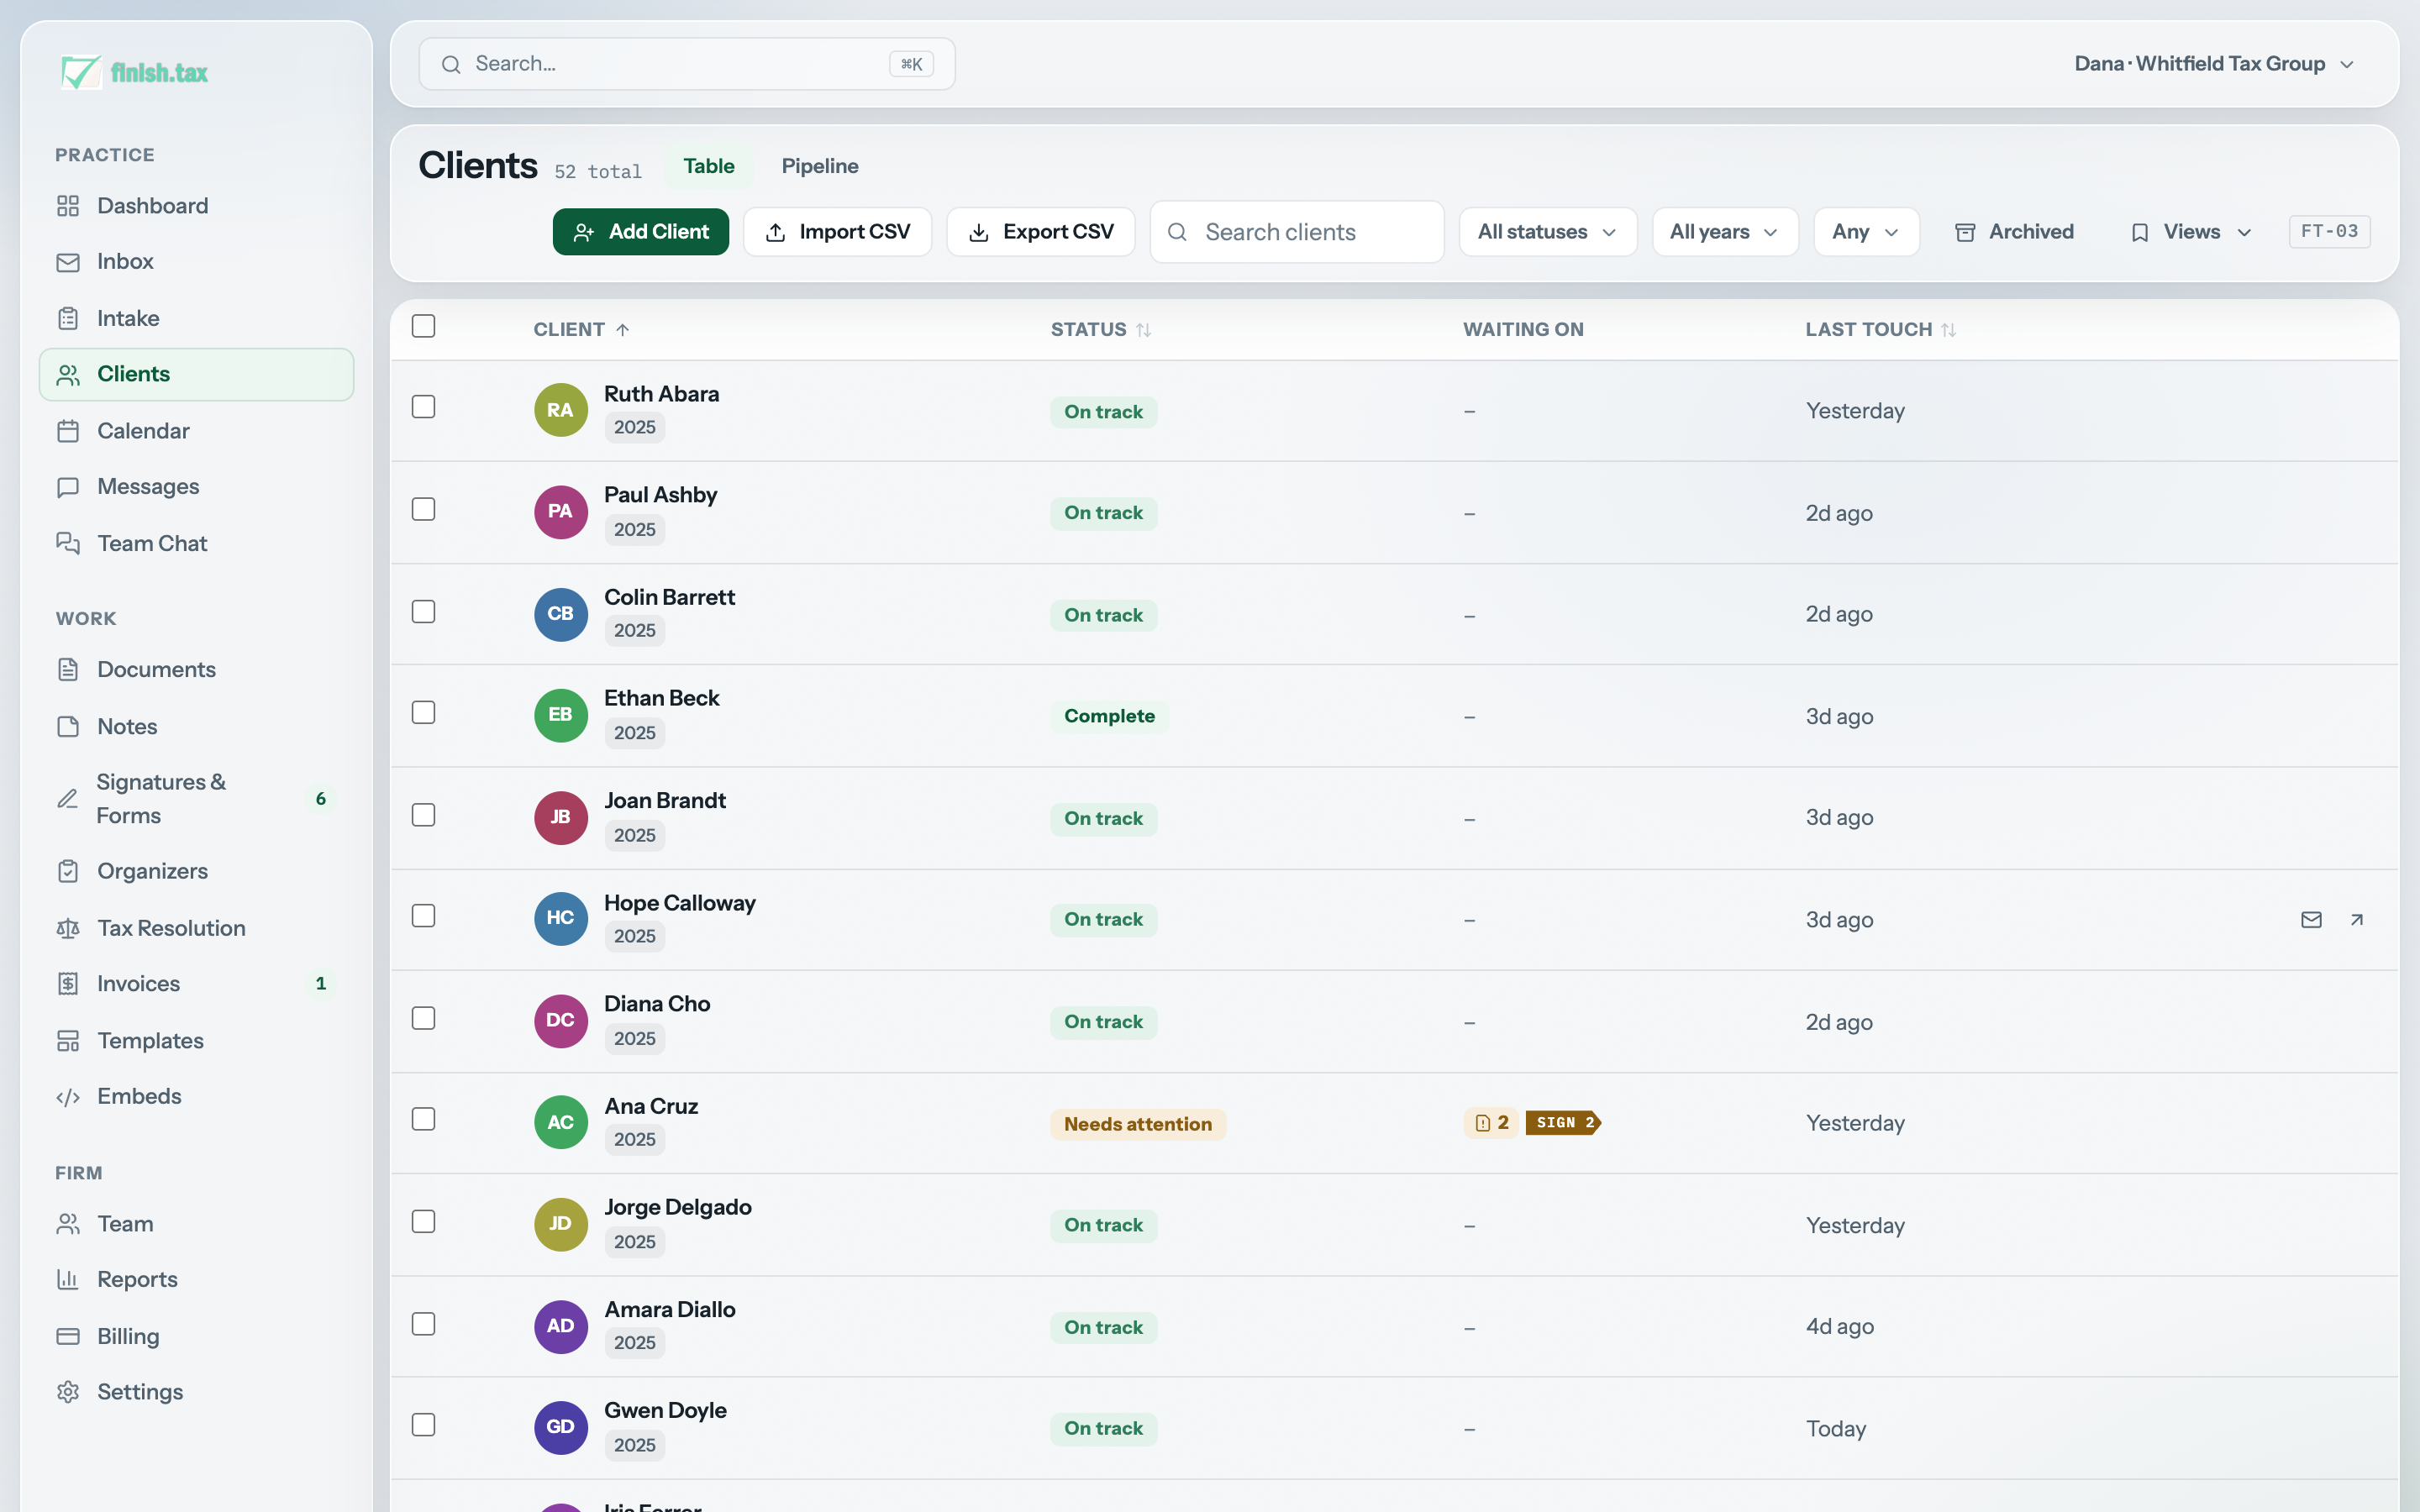Open the All statuses filter dropdown
2420x1512 pixels.
[1547, 232]
